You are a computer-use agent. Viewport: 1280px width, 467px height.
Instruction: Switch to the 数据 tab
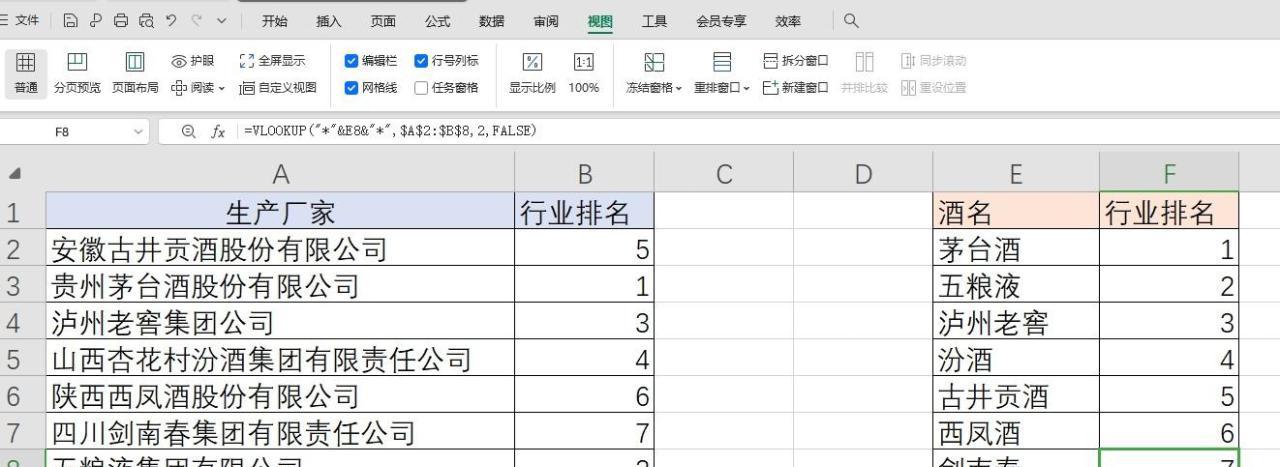[491, 21]
